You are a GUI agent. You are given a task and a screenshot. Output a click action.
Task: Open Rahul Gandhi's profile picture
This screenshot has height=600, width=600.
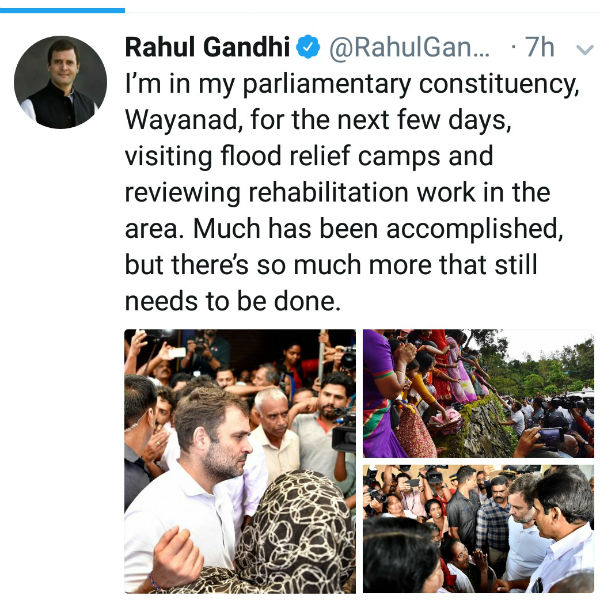coord(60,82)
